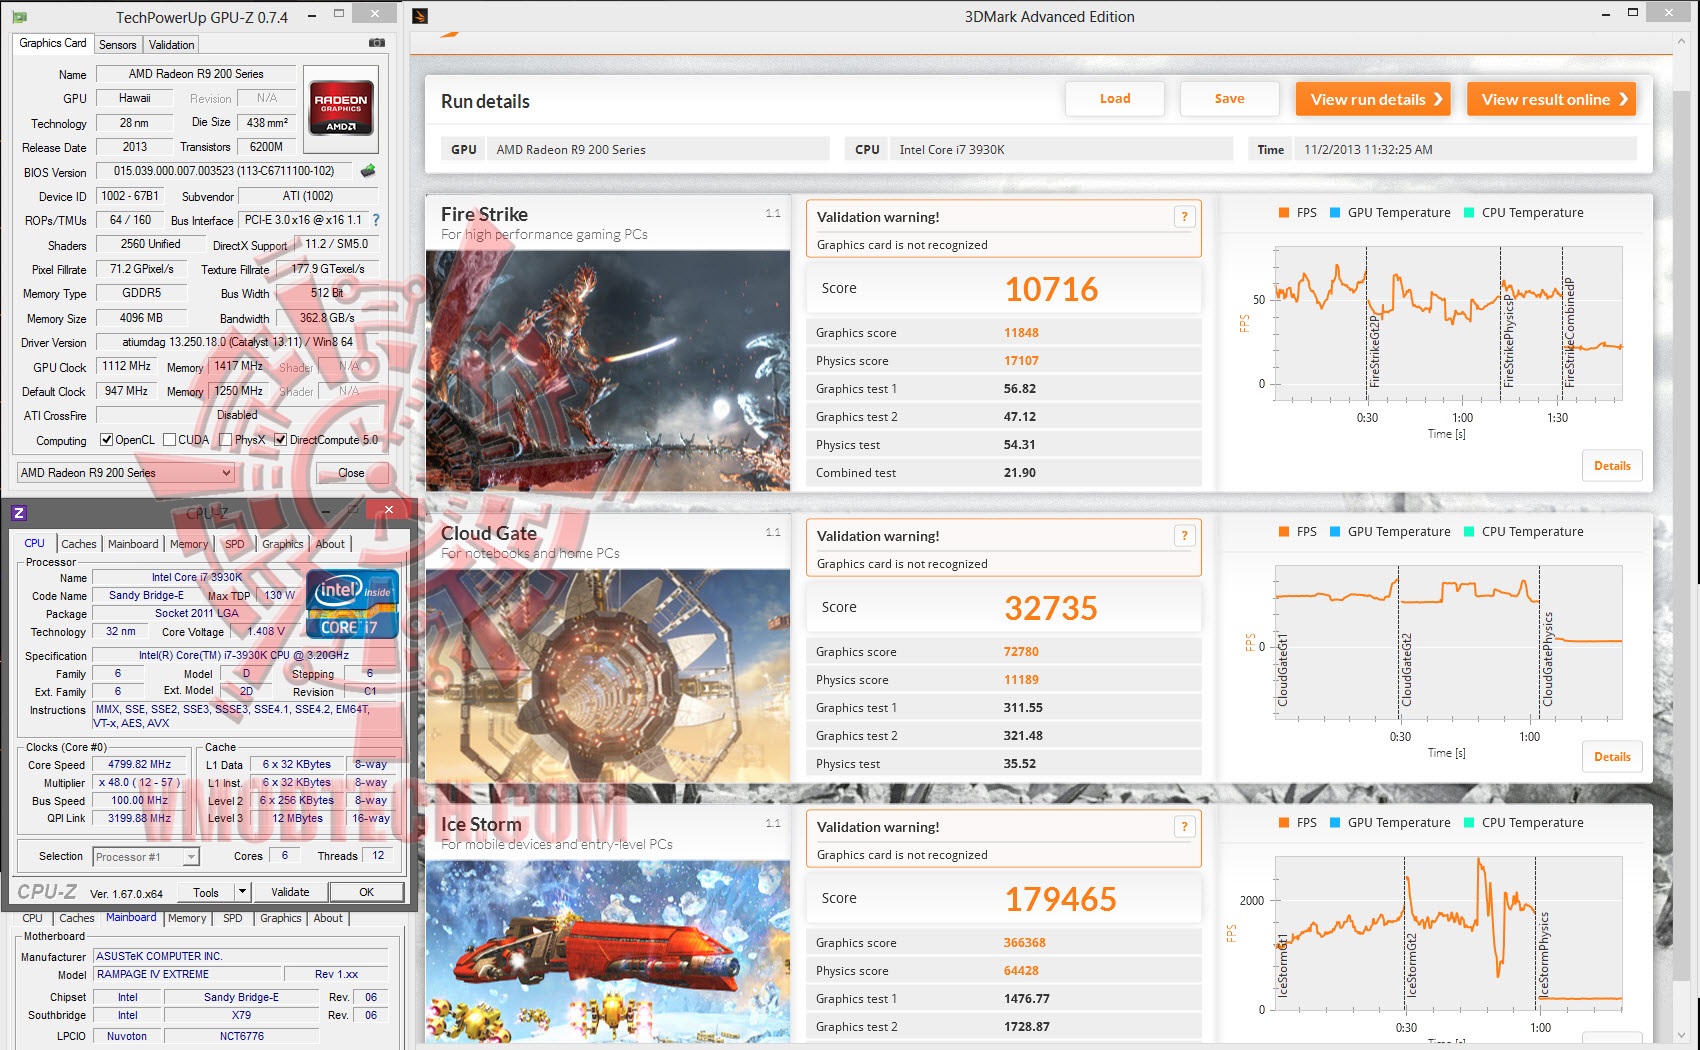
Task: Click the Core Speed value 4799.82 MHz
Action: click(140, 764)
